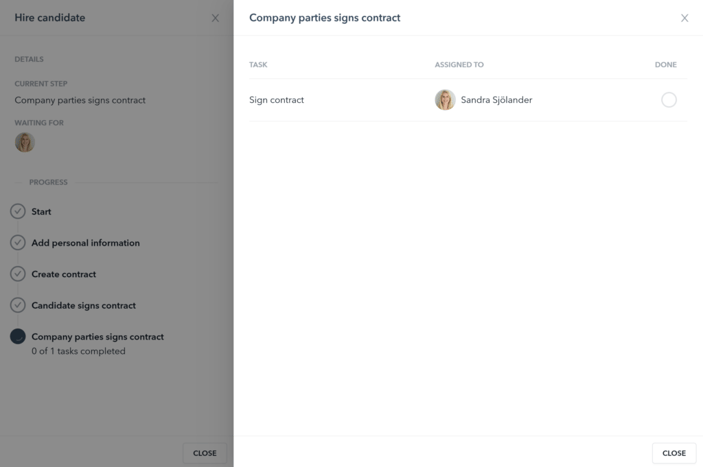Select Company parties signs contract progress step
This screenshot has width=703, height=467.
97,337
